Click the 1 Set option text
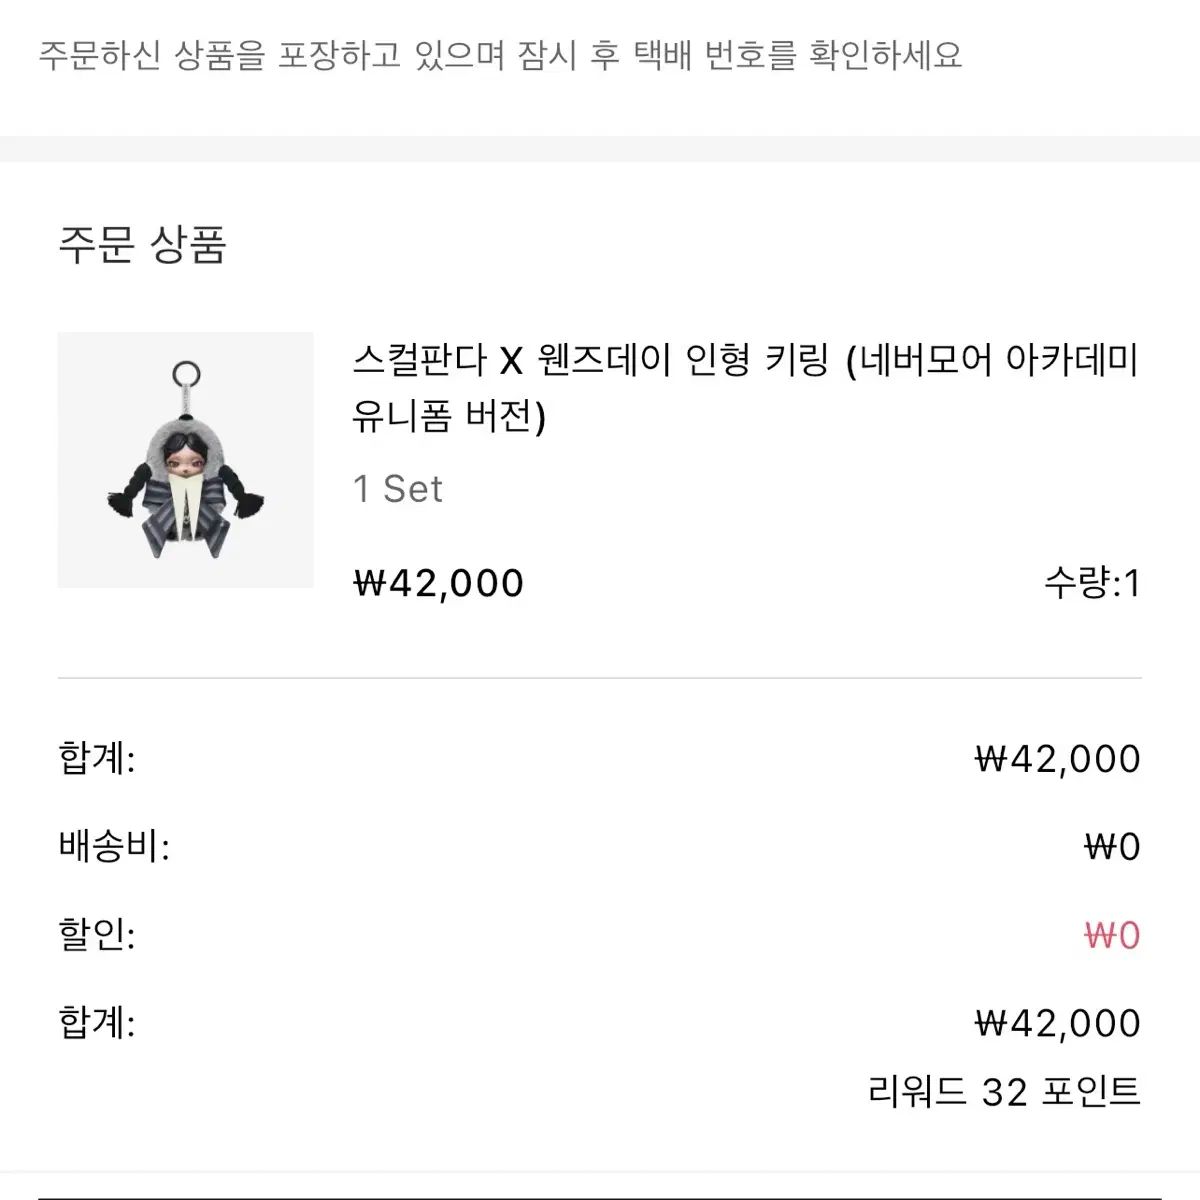 (x=397, y=489)
